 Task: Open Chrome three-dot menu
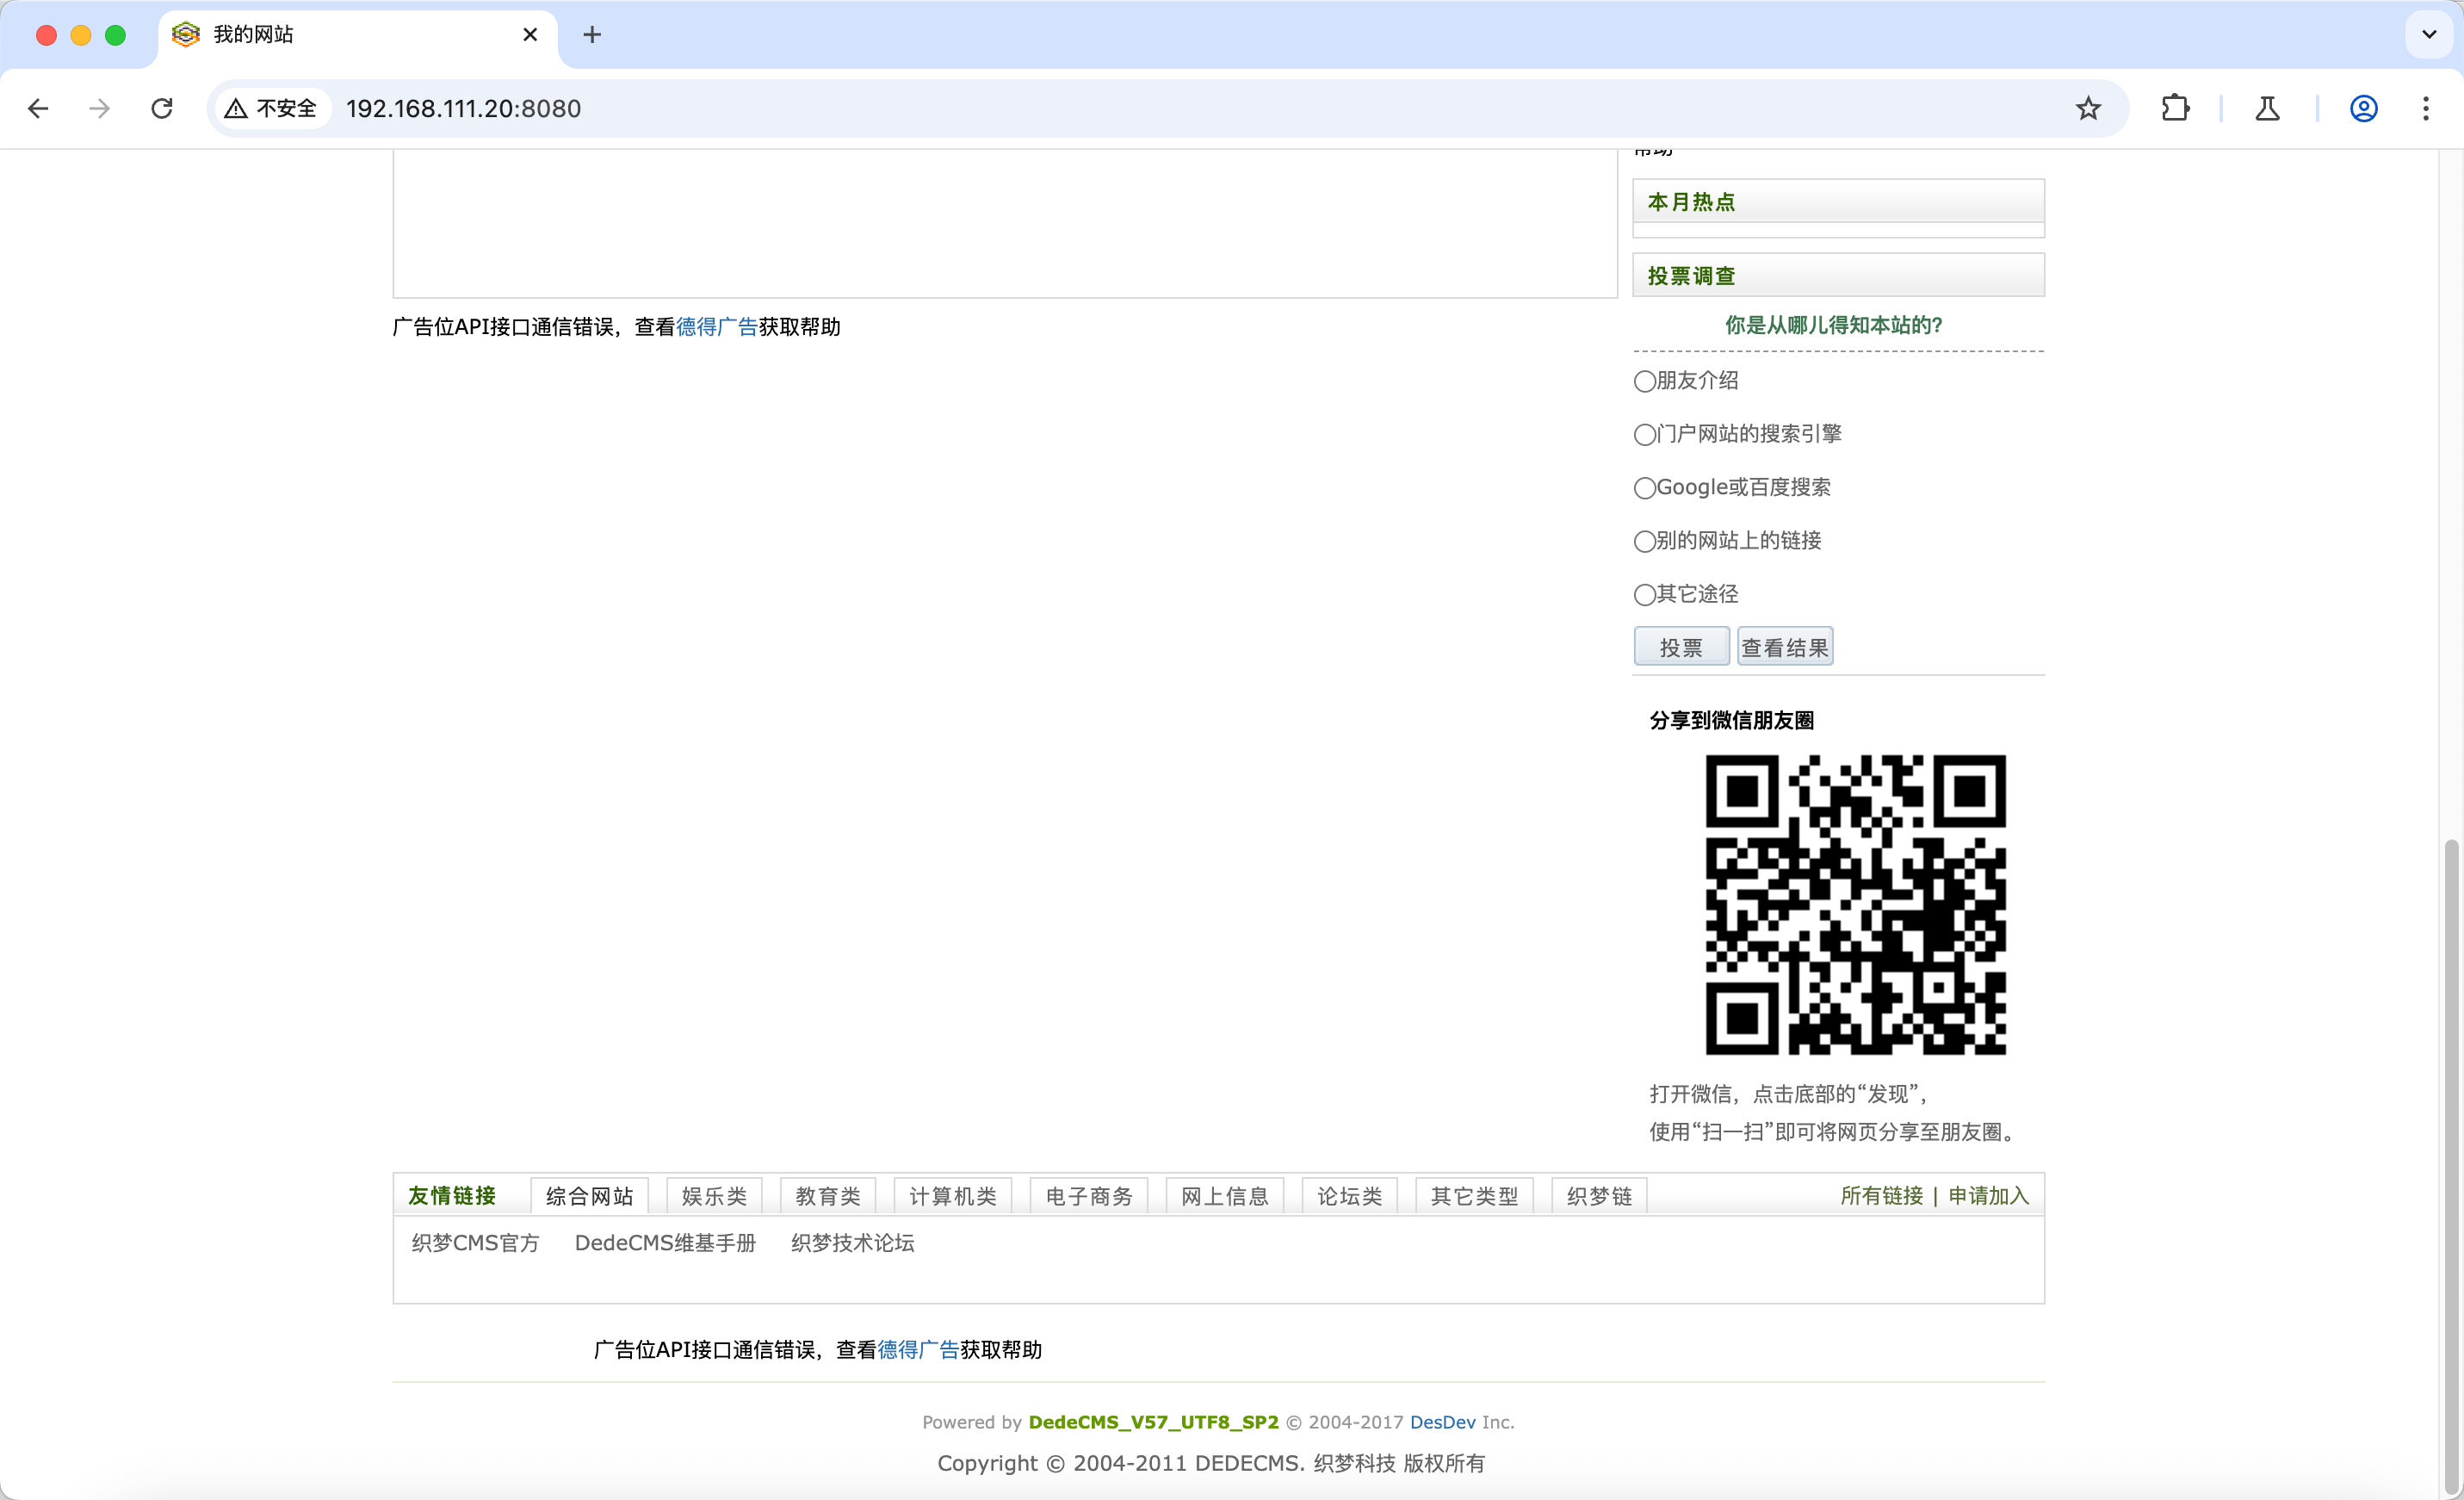(x=2425, y=108)
